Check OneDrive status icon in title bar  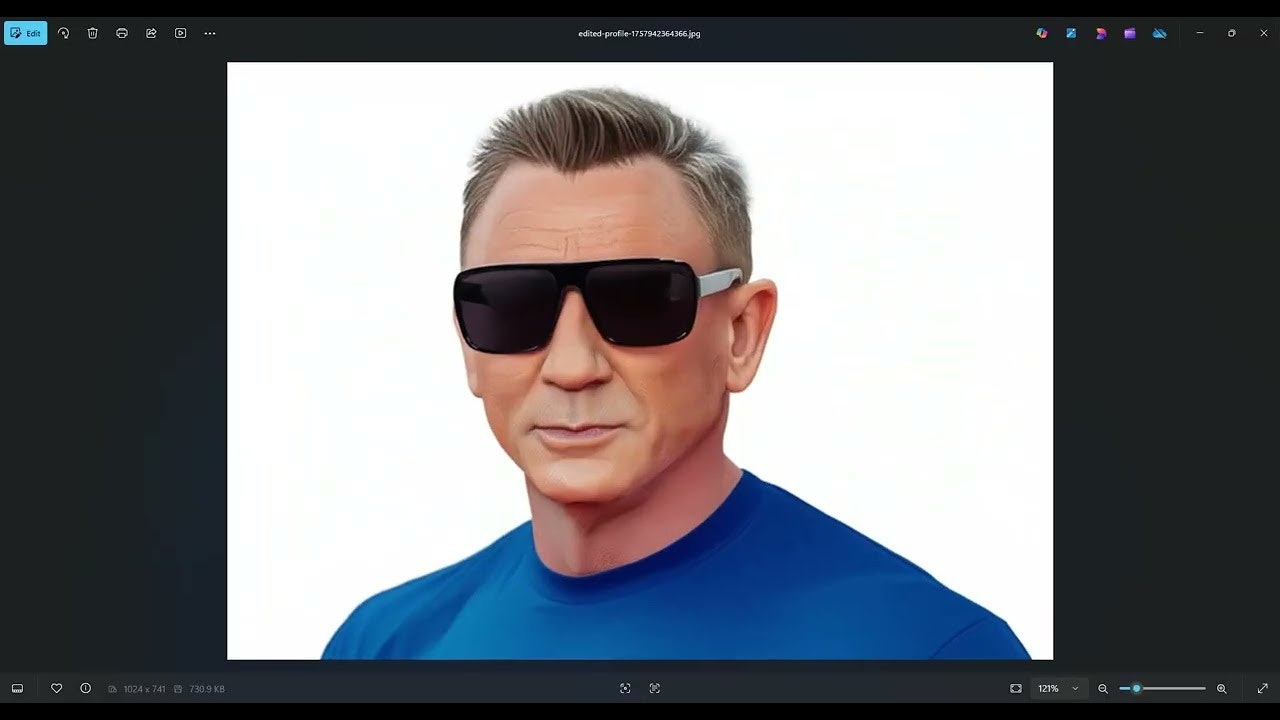tap(1159, 33)
